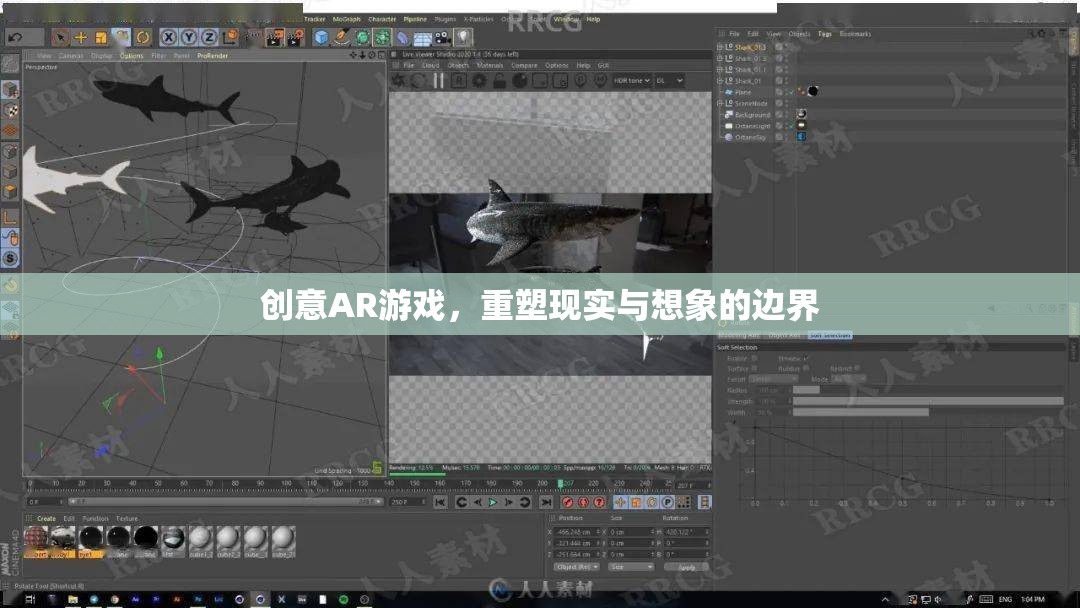Open Live Viewer Compare menu
Image resolution: width=1080 pixels, height=608 pixels.
(524, 65)
